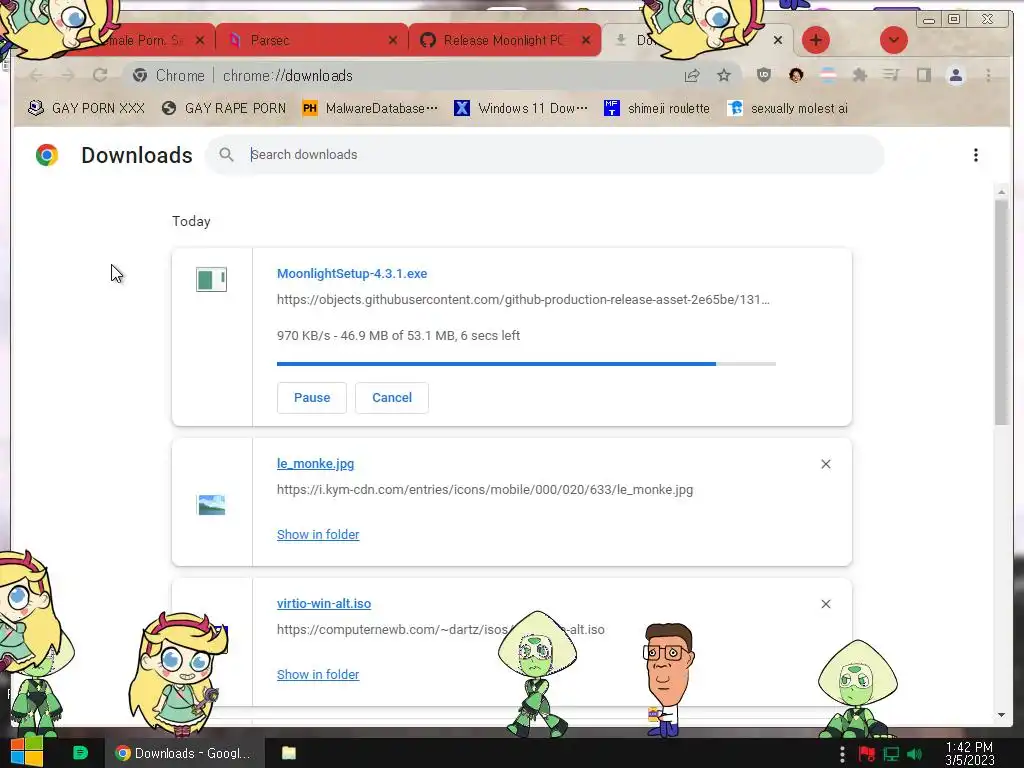Switch to the Release Moonlight PC tab
1024x768 pixels.
point(503,40)
